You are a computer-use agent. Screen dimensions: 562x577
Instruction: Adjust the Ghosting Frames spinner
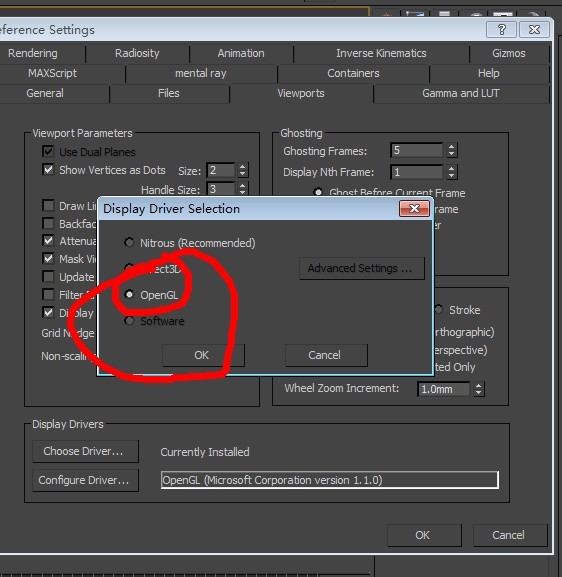tap(452, 150)
